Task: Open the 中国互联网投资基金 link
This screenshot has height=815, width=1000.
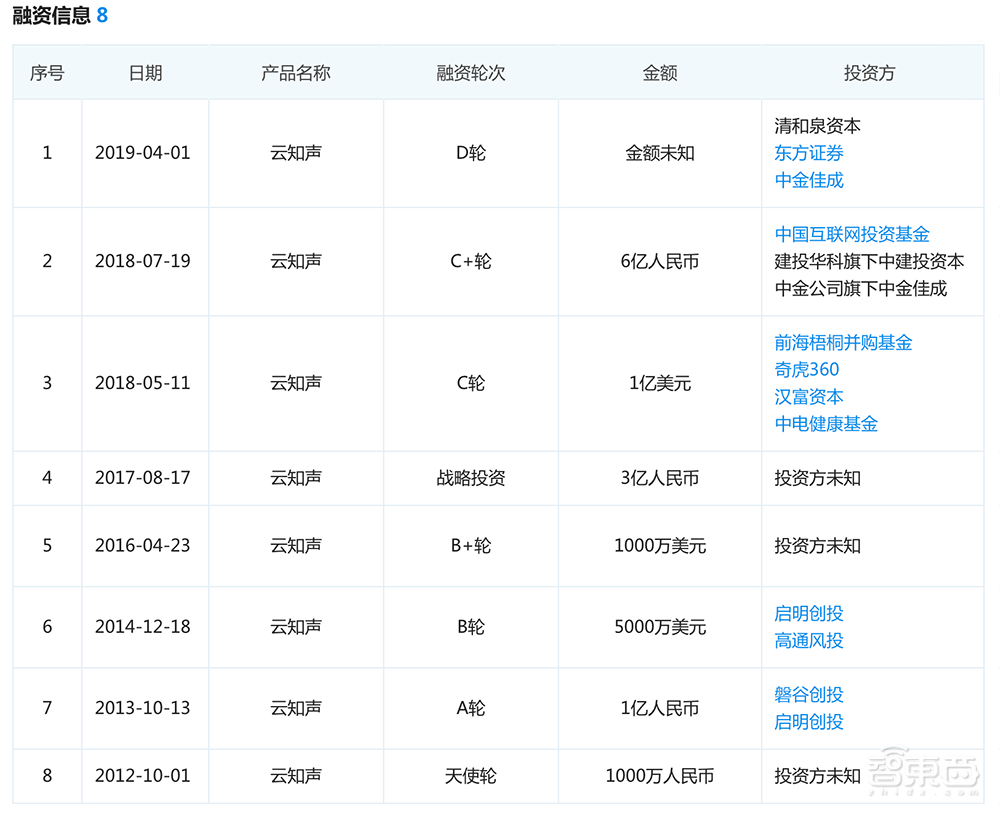Action: tap(842, 234)
